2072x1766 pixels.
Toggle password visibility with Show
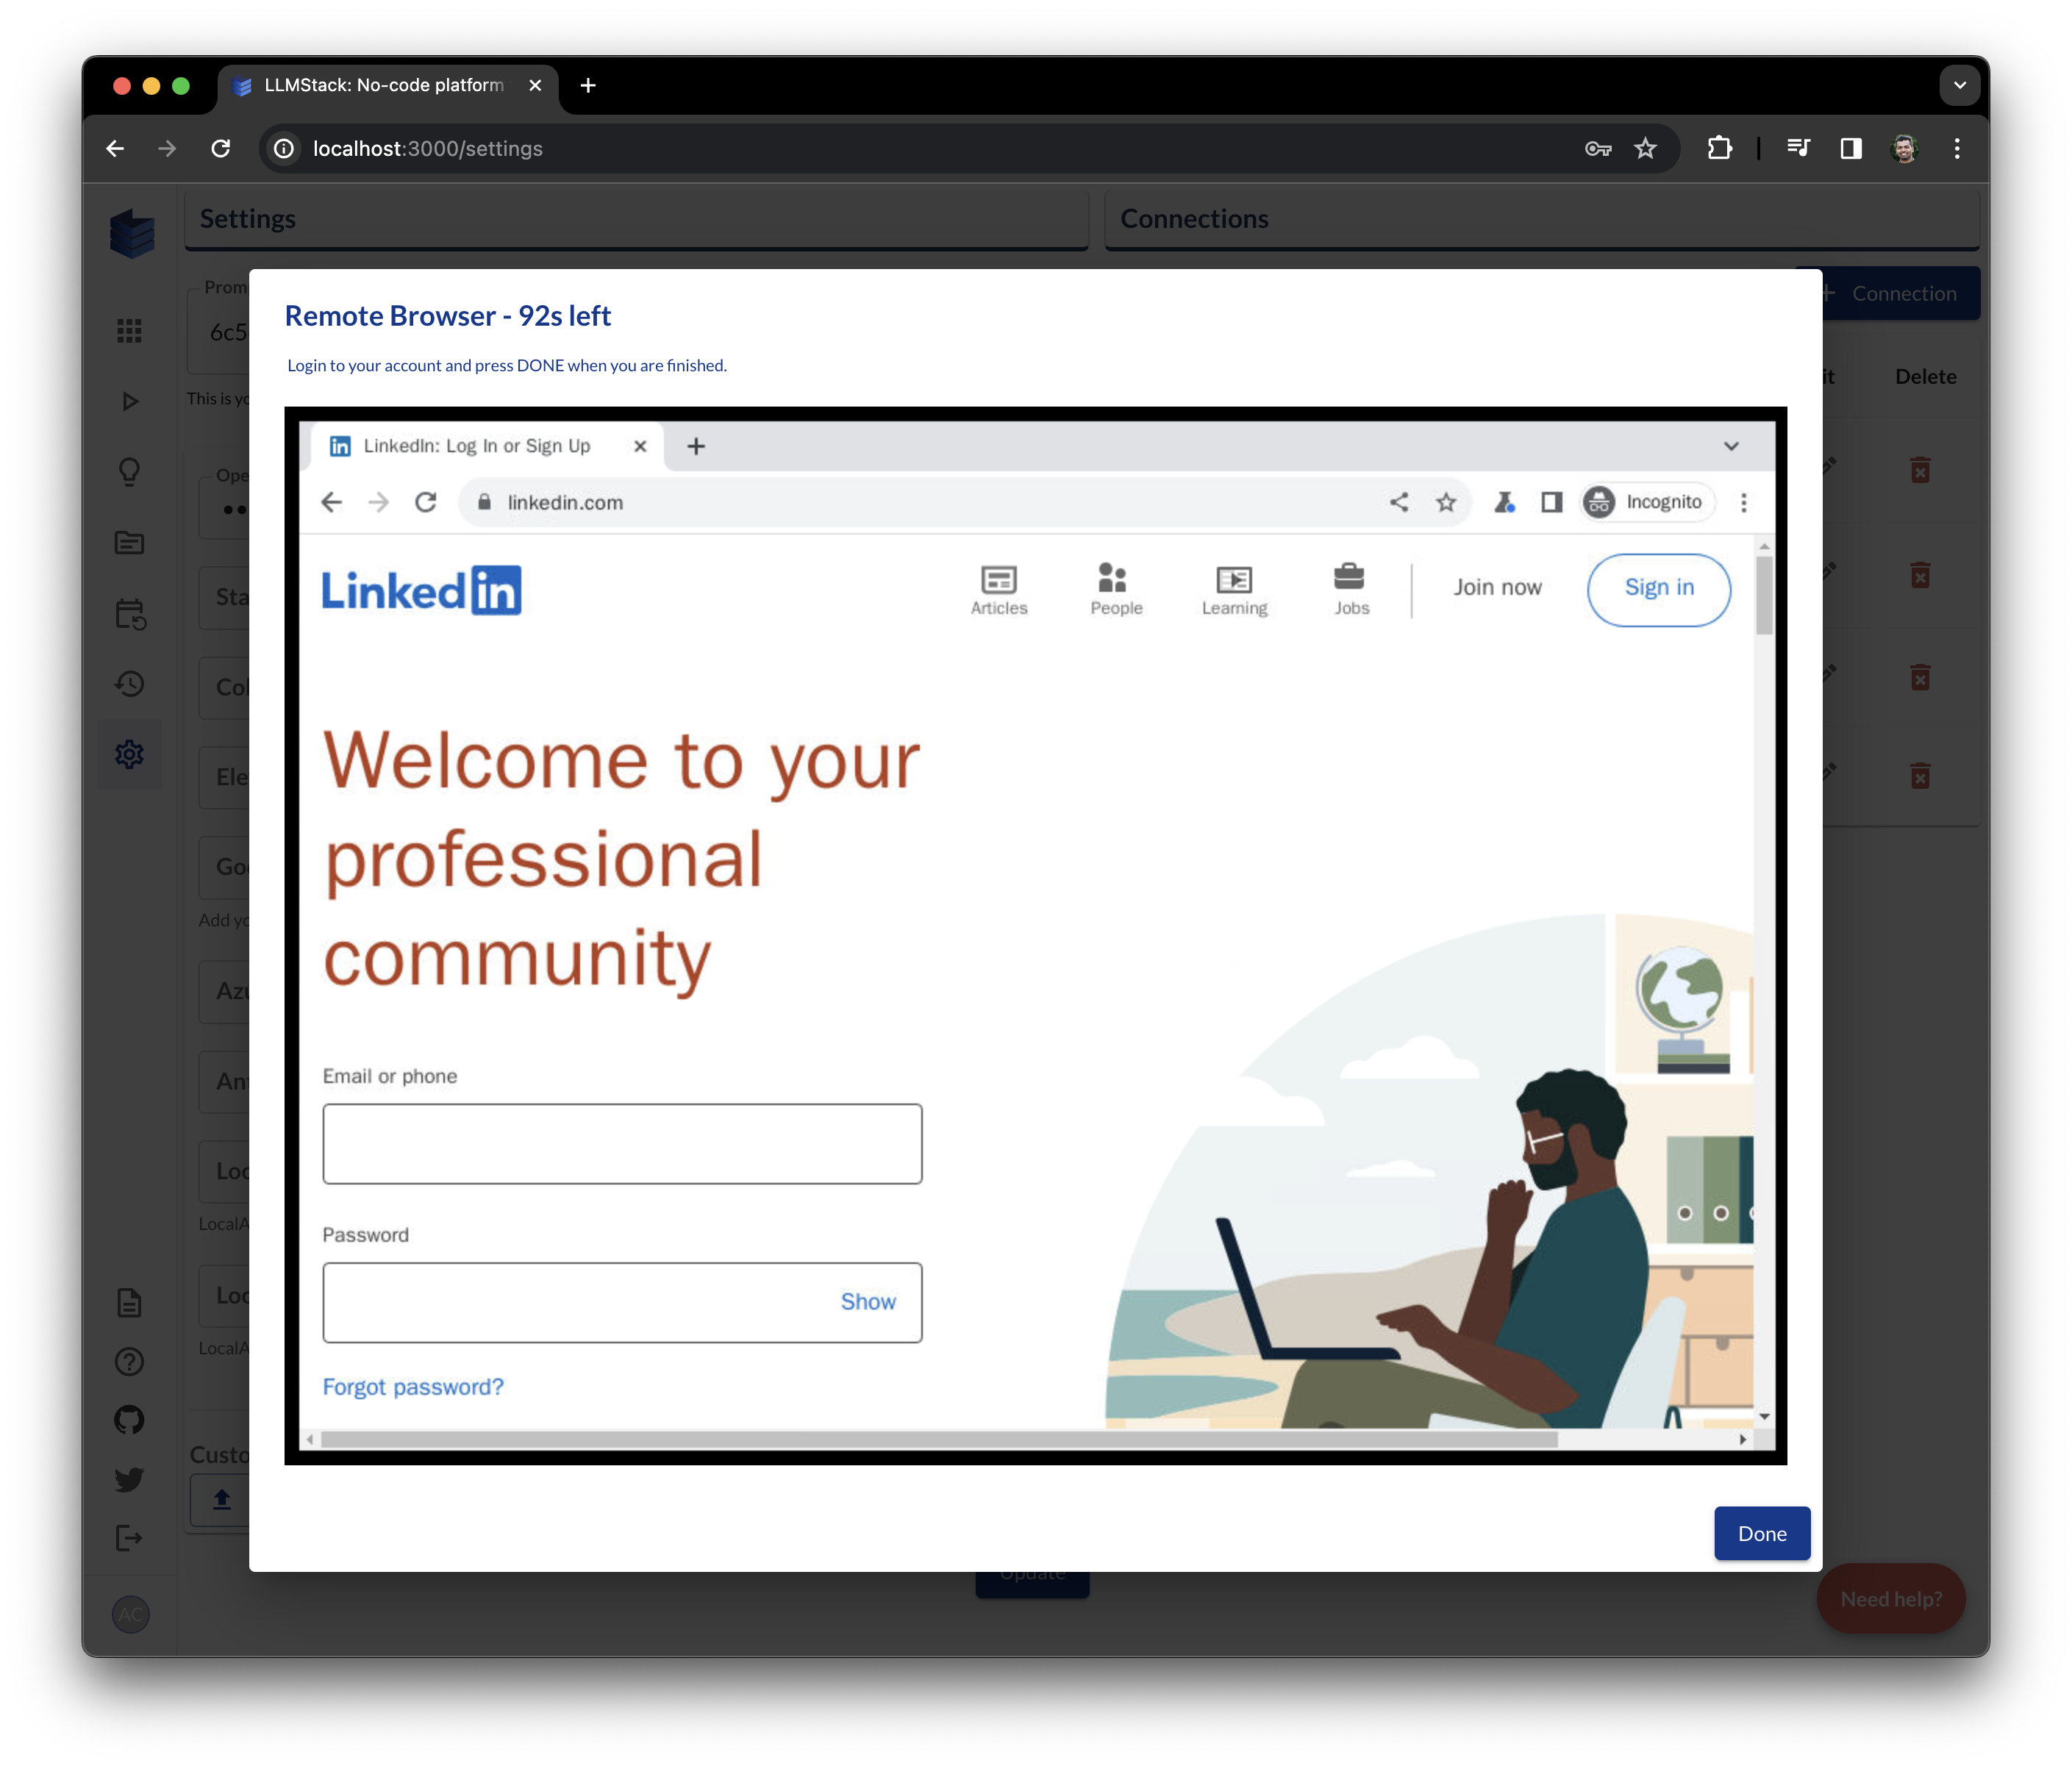point(867,1301)
